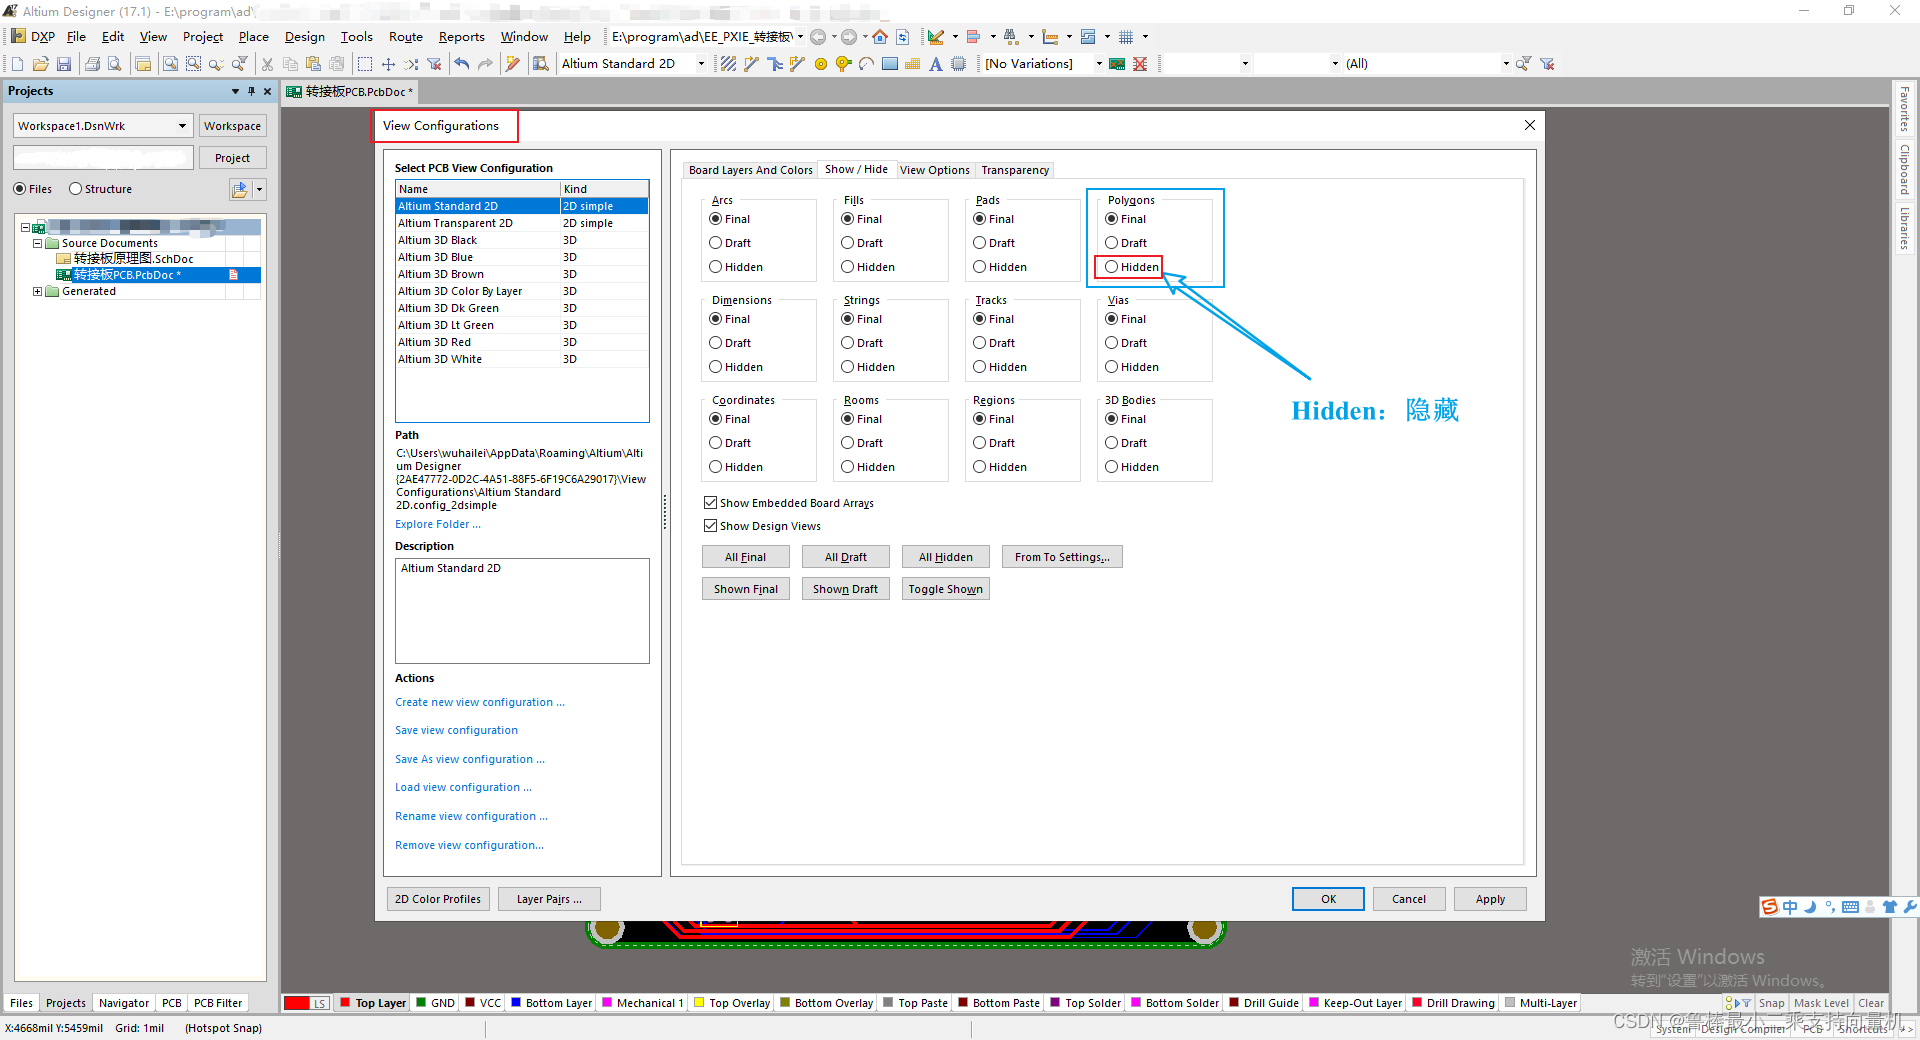Screen dimensions: 1920x1040
Task: Click the find similar binoculars icon
Action: (x=1011, y=37)
